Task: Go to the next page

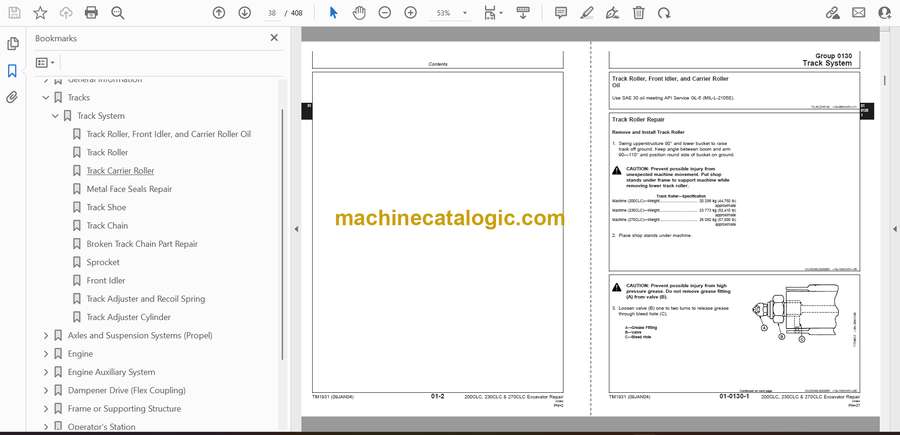Action: point(245,13)
